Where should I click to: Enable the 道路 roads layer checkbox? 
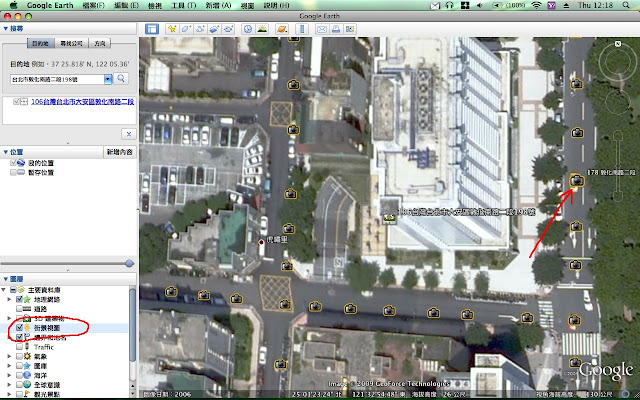click(19, 309)
